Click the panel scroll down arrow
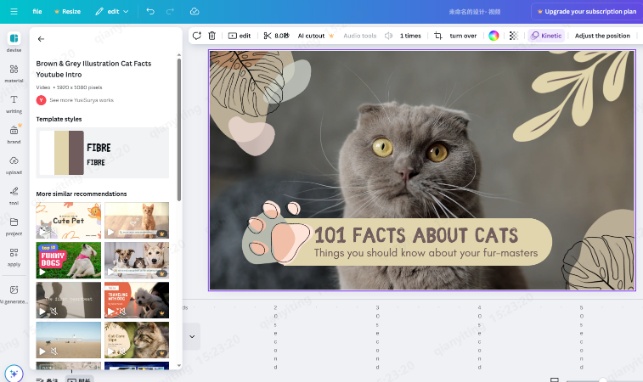The width and height of the screenshot is (643, 382). (x=179, y=365)
